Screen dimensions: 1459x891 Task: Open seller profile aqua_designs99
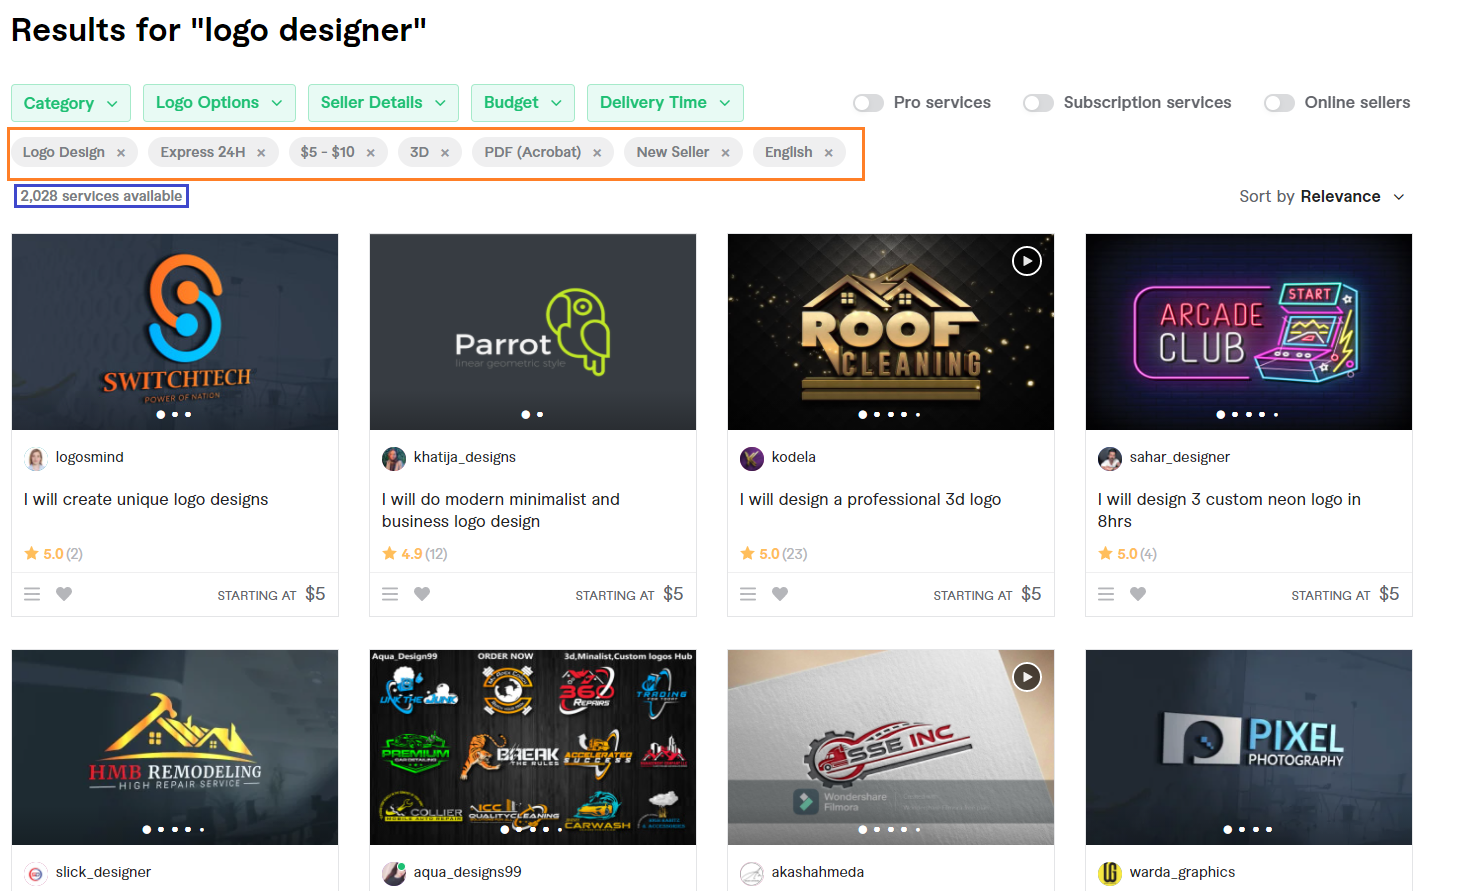tap(468, 872)
